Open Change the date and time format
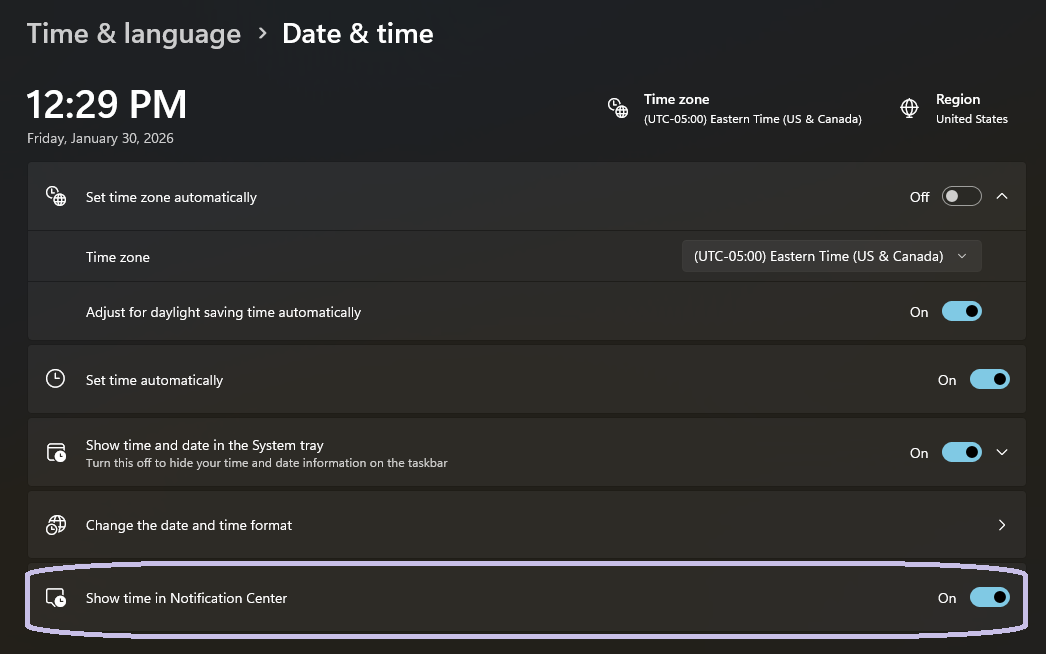 coord(525,524)
